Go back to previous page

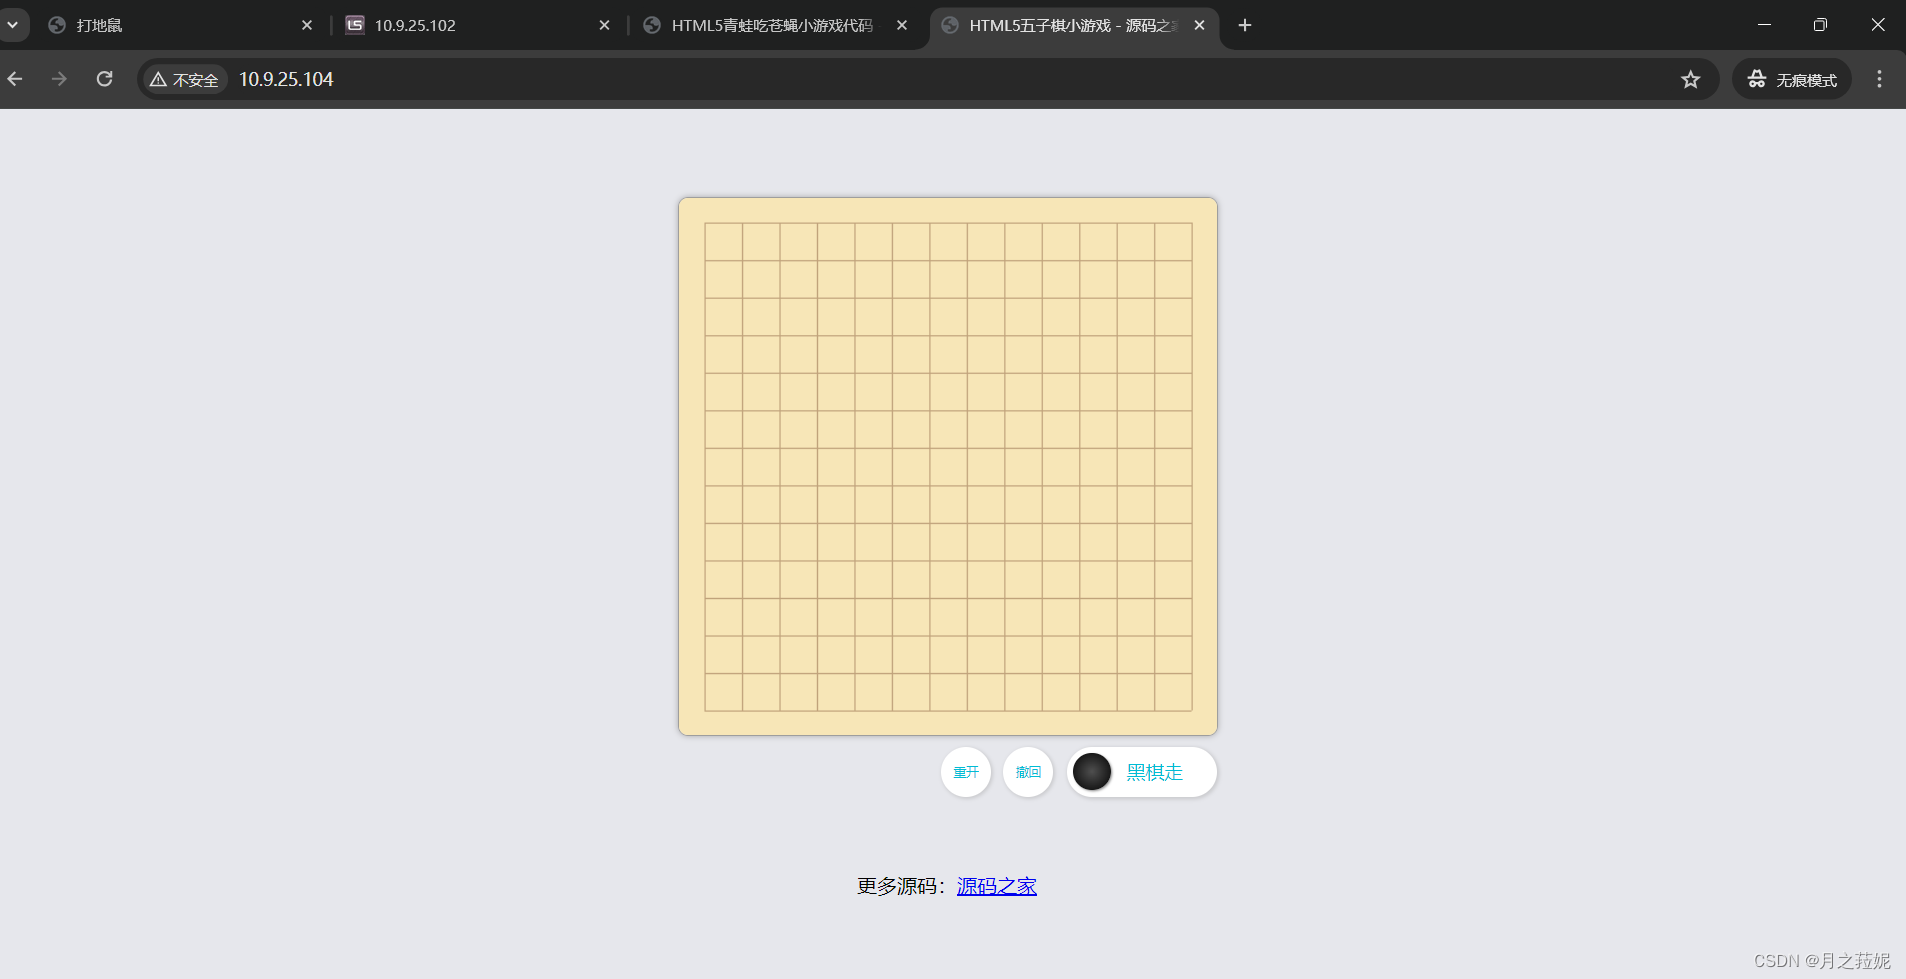click(16, 79)
